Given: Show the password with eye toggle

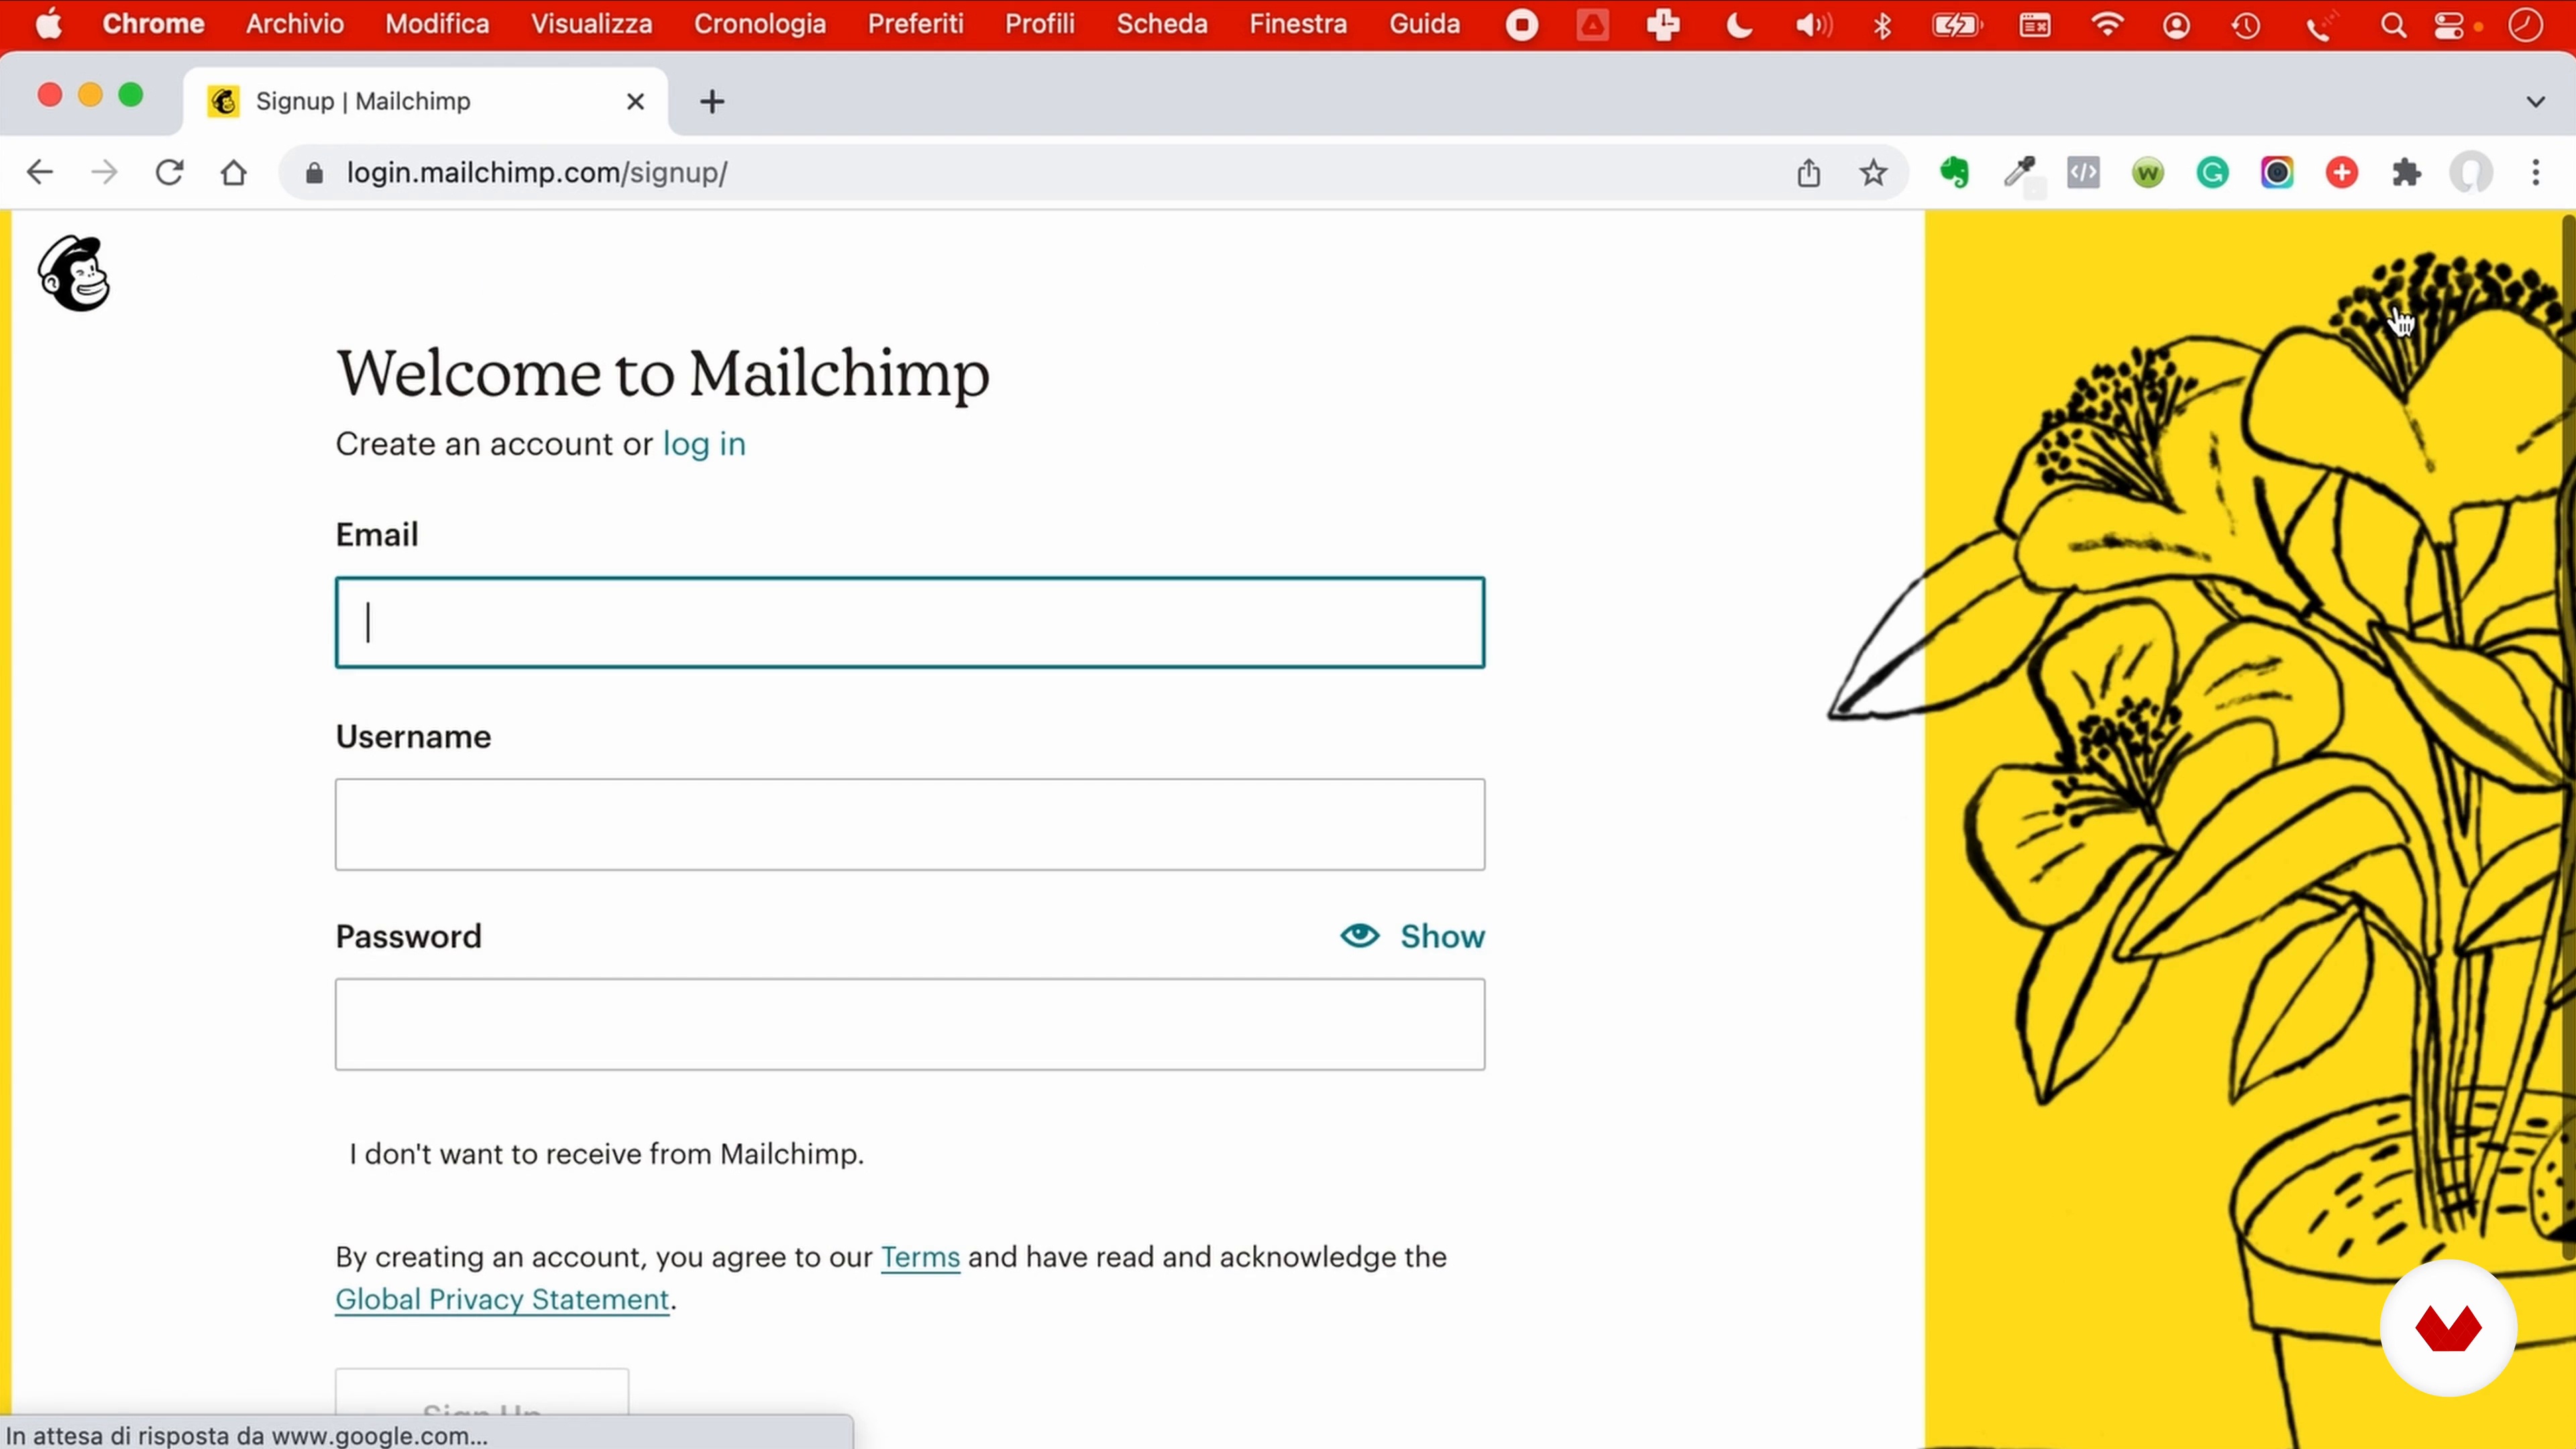Looking at the screenshot, I should click(x=1413, y=936).
